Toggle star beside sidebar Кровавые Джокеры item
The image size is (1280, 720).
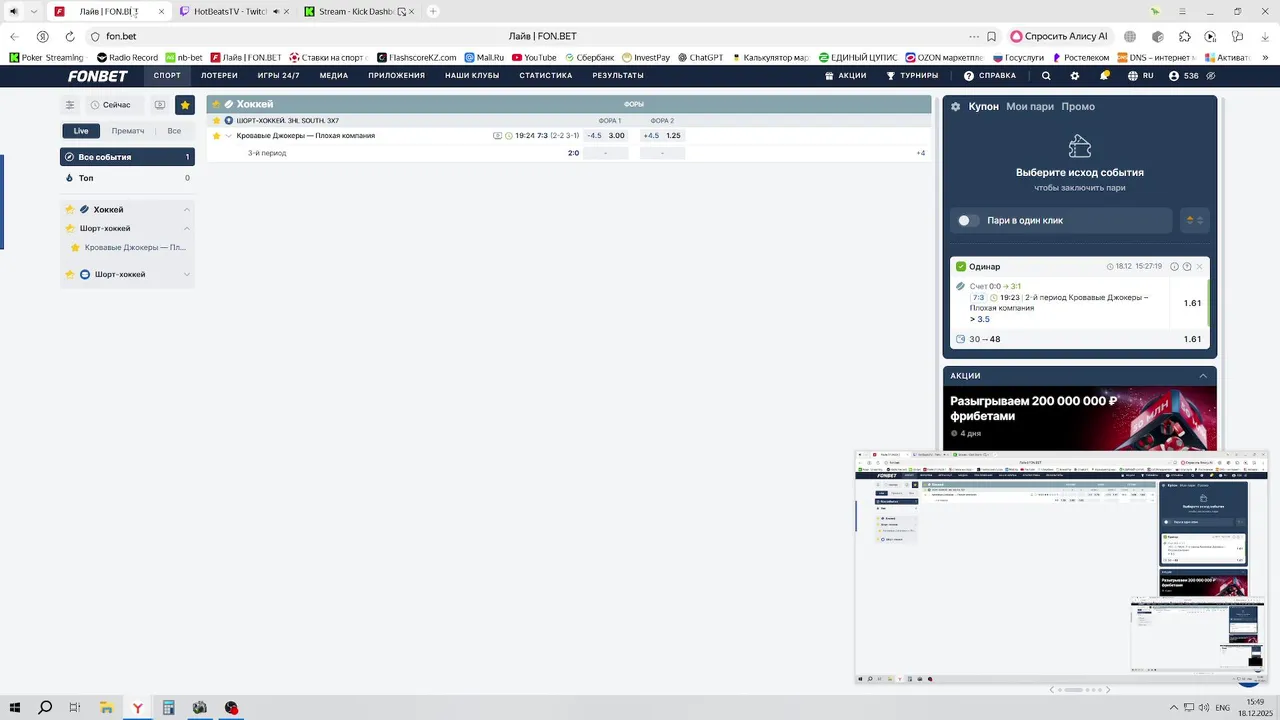75,247
